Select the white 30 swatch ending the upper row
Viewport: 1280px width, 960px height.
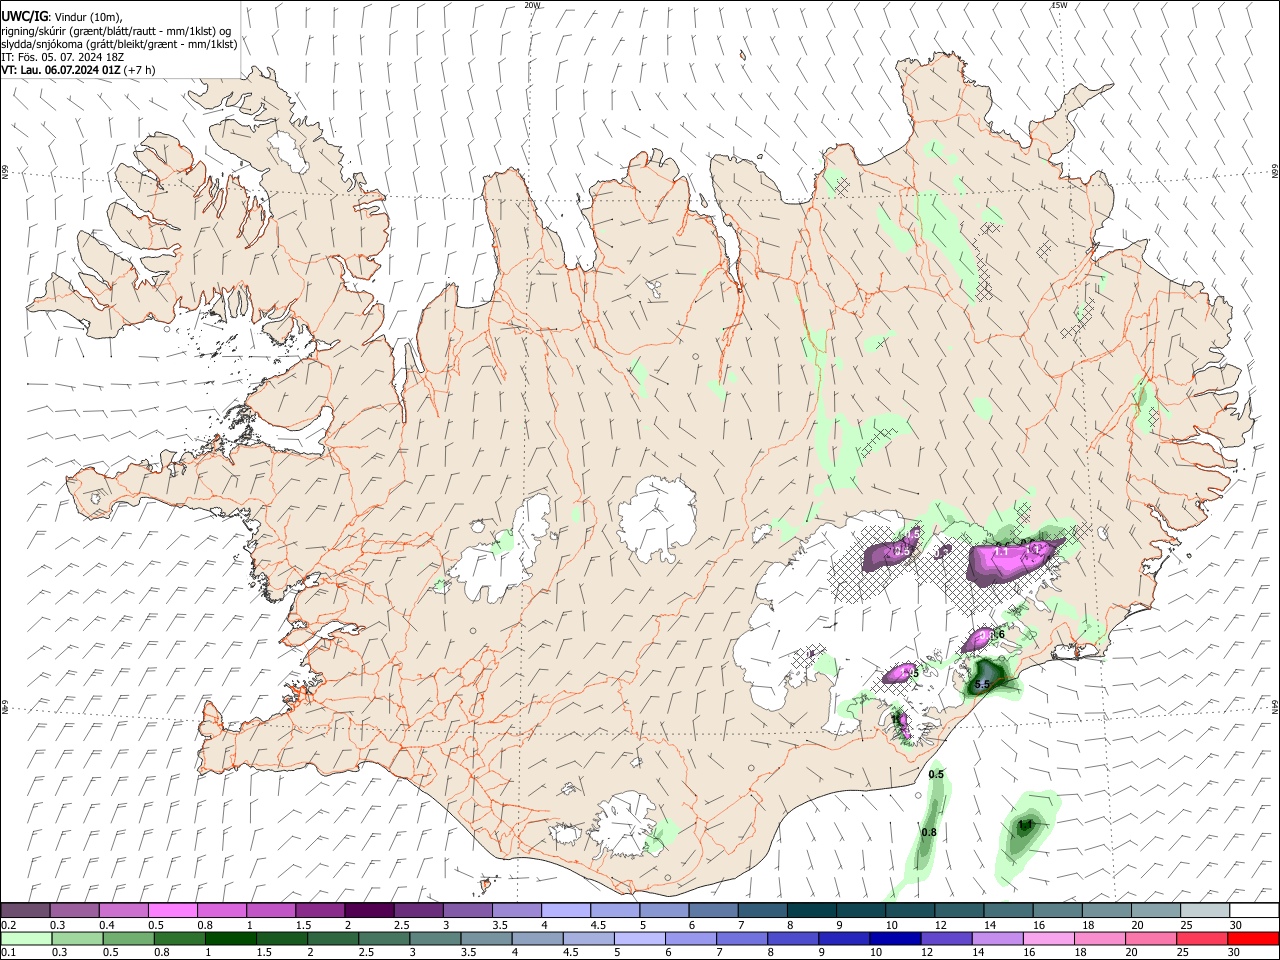tap(1253, 911)
